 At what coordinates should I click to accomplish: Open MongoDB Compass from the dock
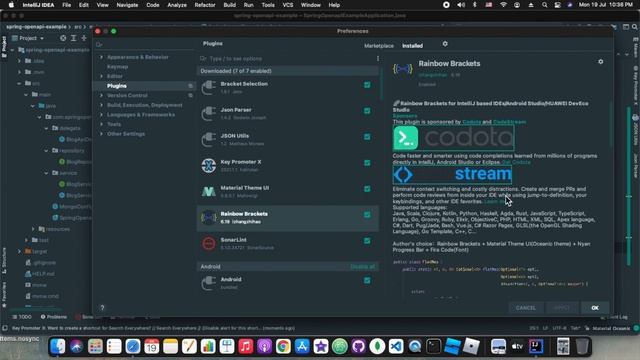tap(377, 347)
